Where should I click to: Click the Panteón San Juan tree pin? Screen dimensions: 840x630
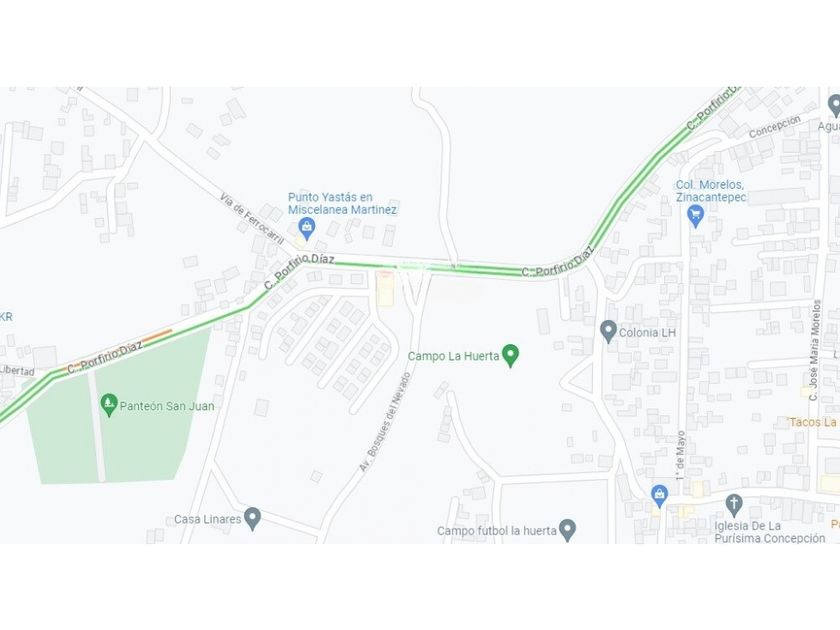coord(109,406)
